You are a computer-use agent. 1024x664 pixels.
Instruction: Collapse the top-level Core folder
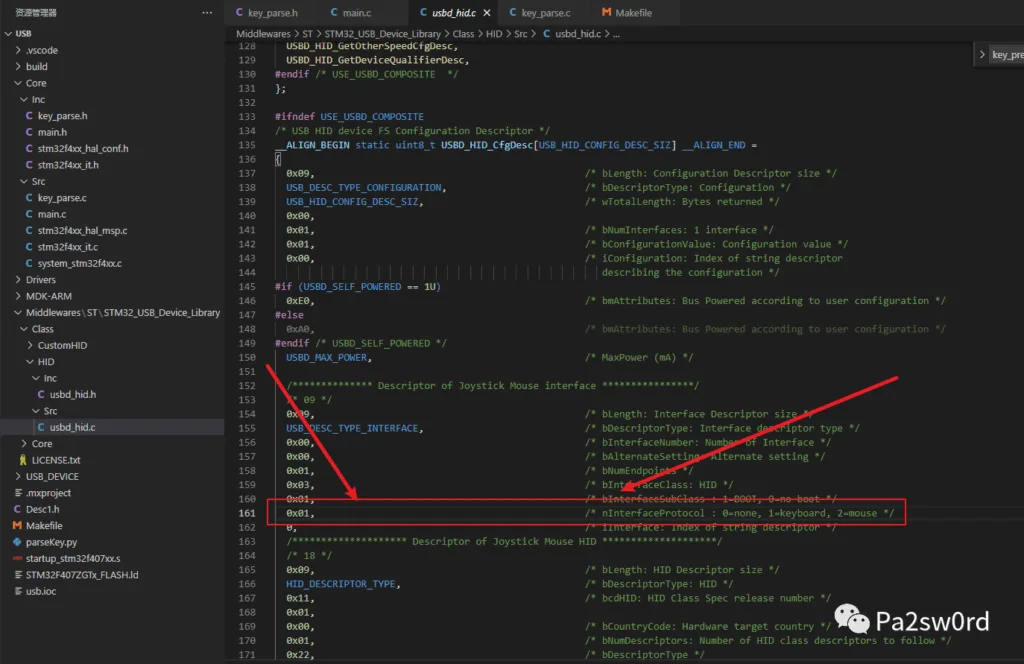(18, 83)
